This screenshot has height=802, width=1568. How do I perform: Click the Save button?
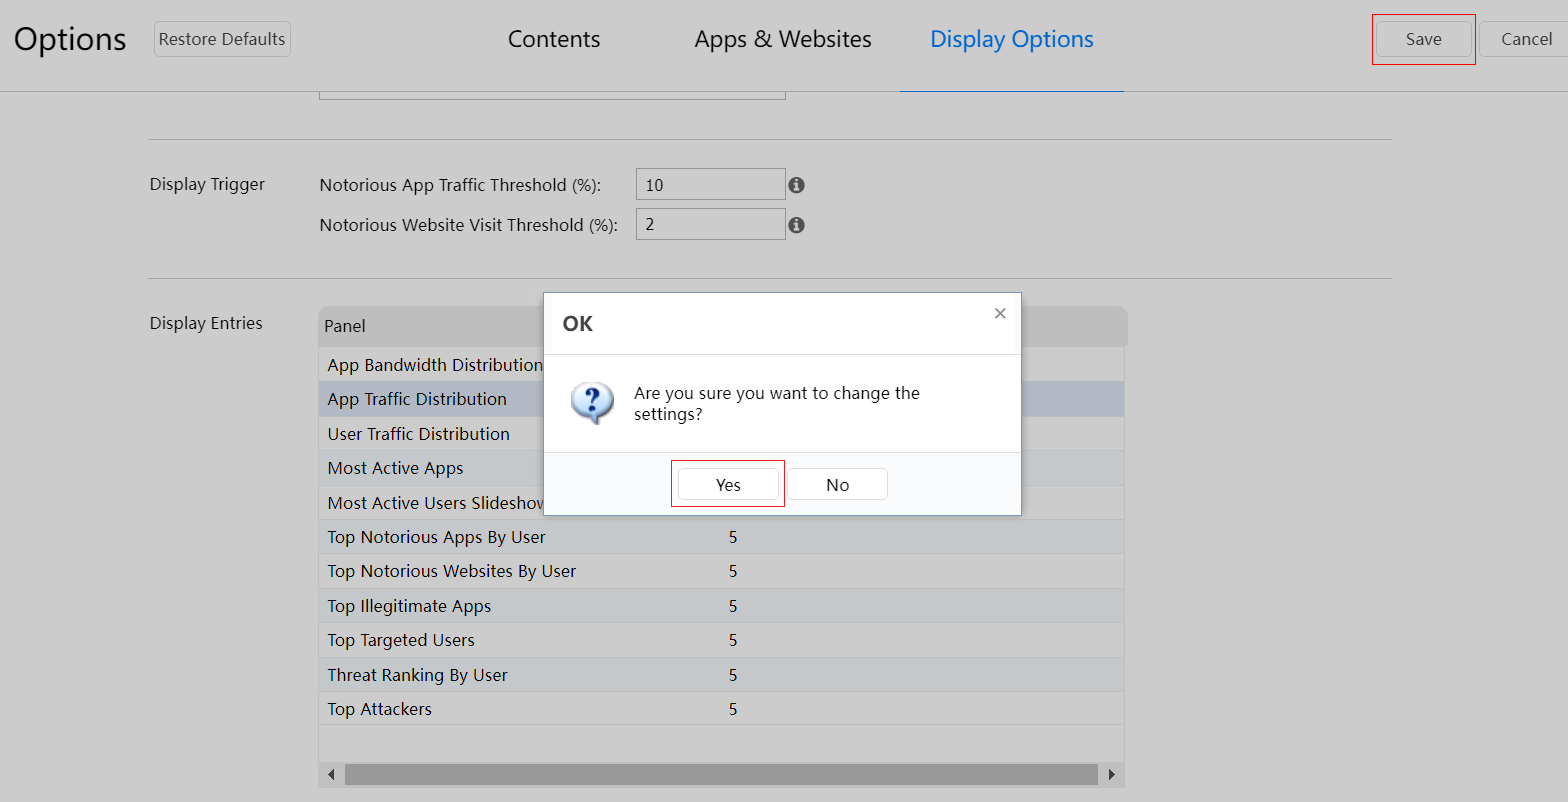point(1423,39)
